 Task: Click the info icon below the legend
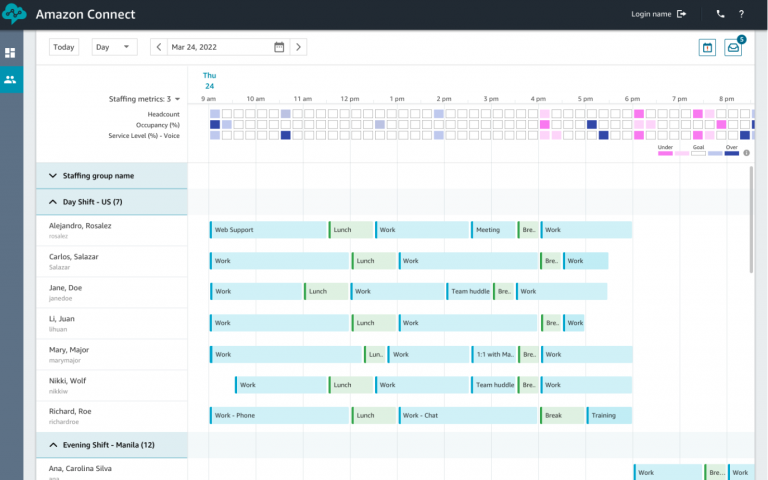(746, 153)
